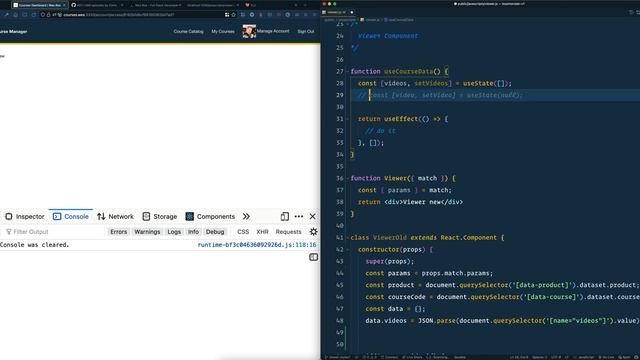Viewport: 640px width, 360px height.
Task: Collapse the ViewerOld class at line 41
Action: (x=348, y=238)
